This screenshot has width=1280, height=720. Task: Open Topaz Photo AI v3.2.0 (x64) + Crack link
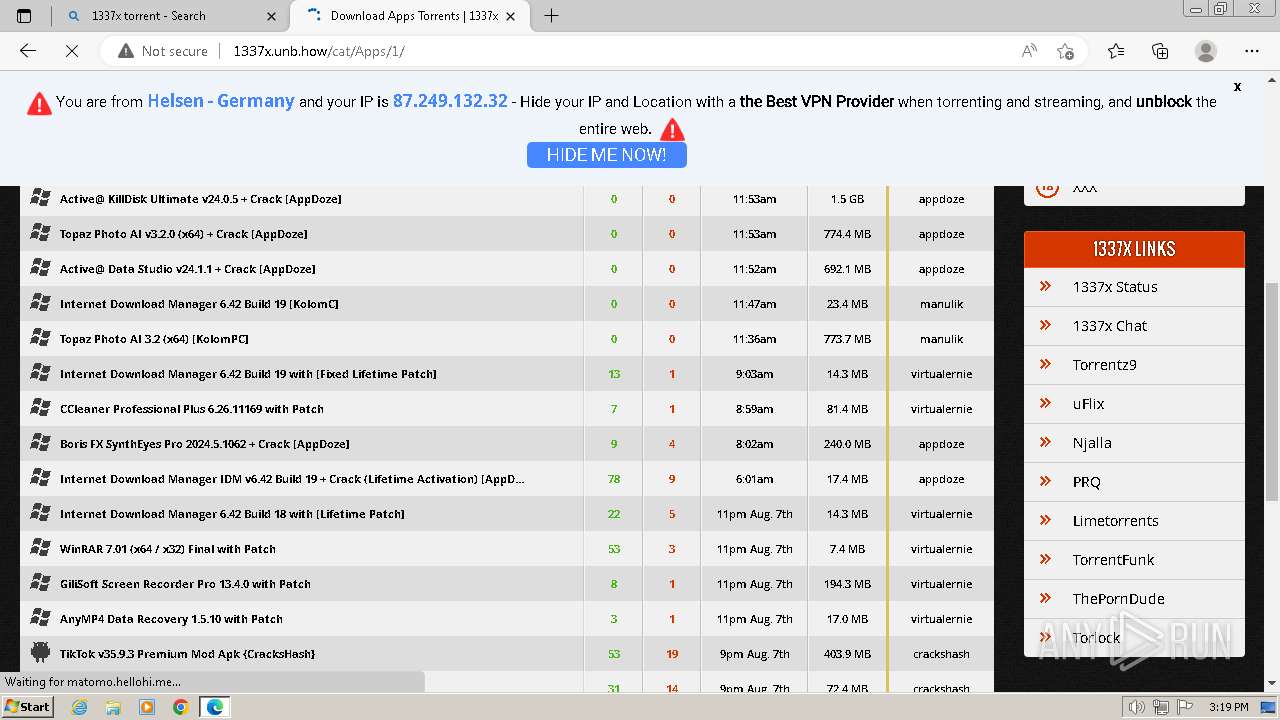(183, 234)
